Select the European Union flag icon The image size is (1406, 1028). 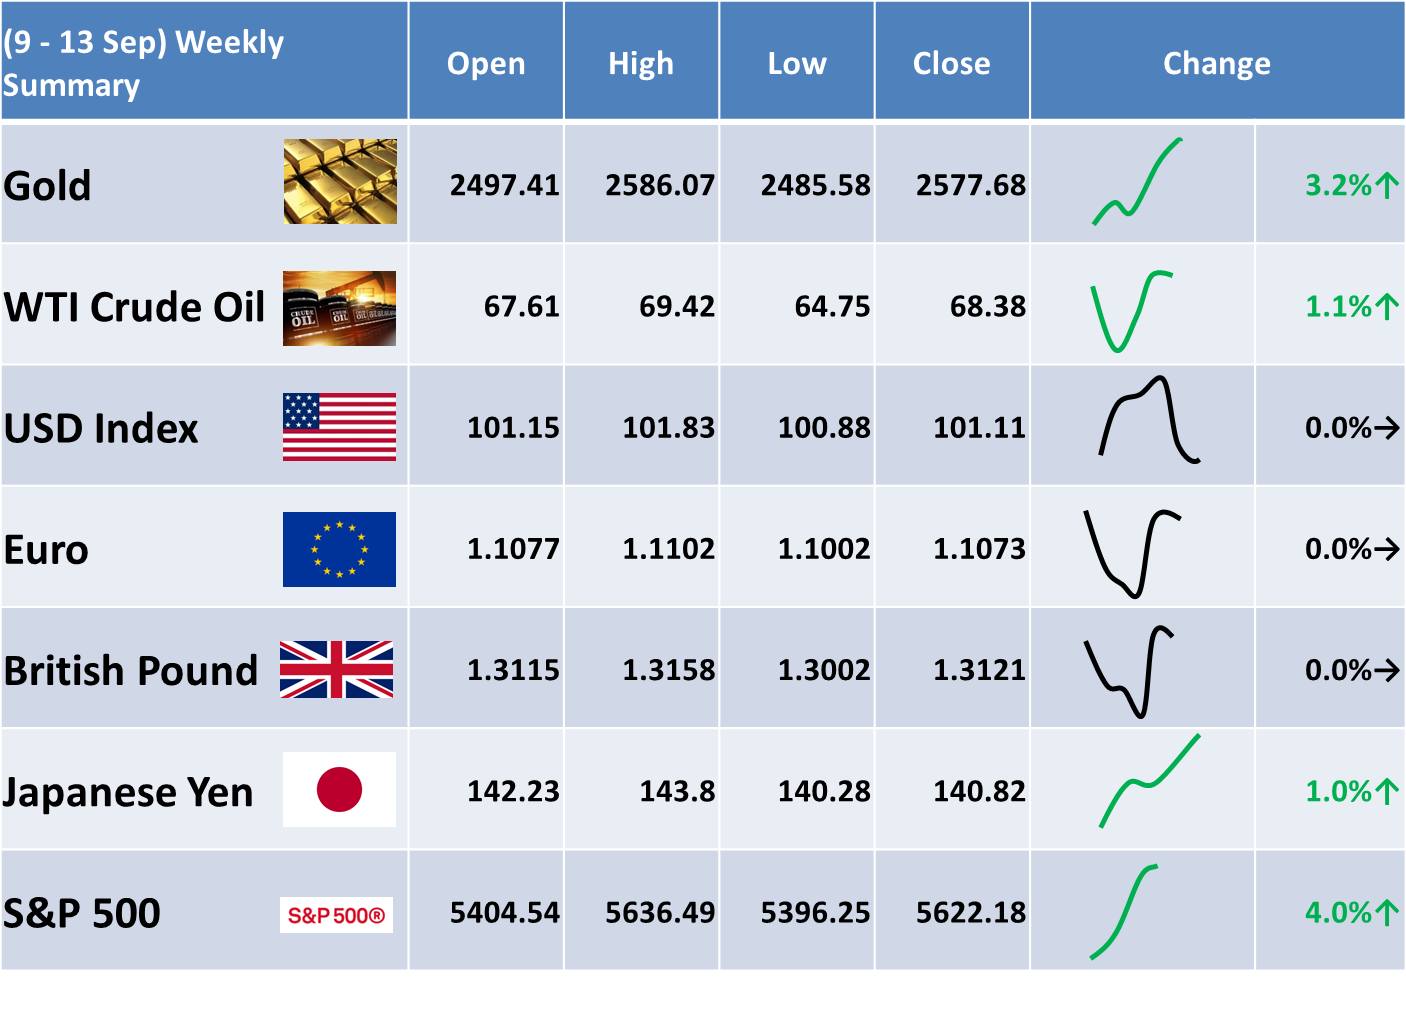click(x=339, y=549)
